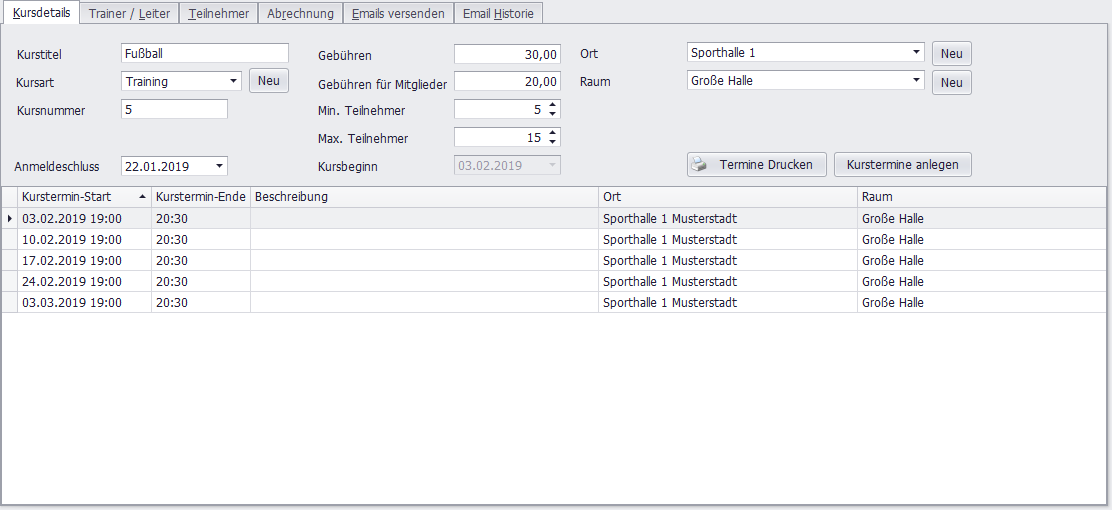Click Große Halle cell in 17.02.2019 row
1112x510 pixels.
click(982, 260)
